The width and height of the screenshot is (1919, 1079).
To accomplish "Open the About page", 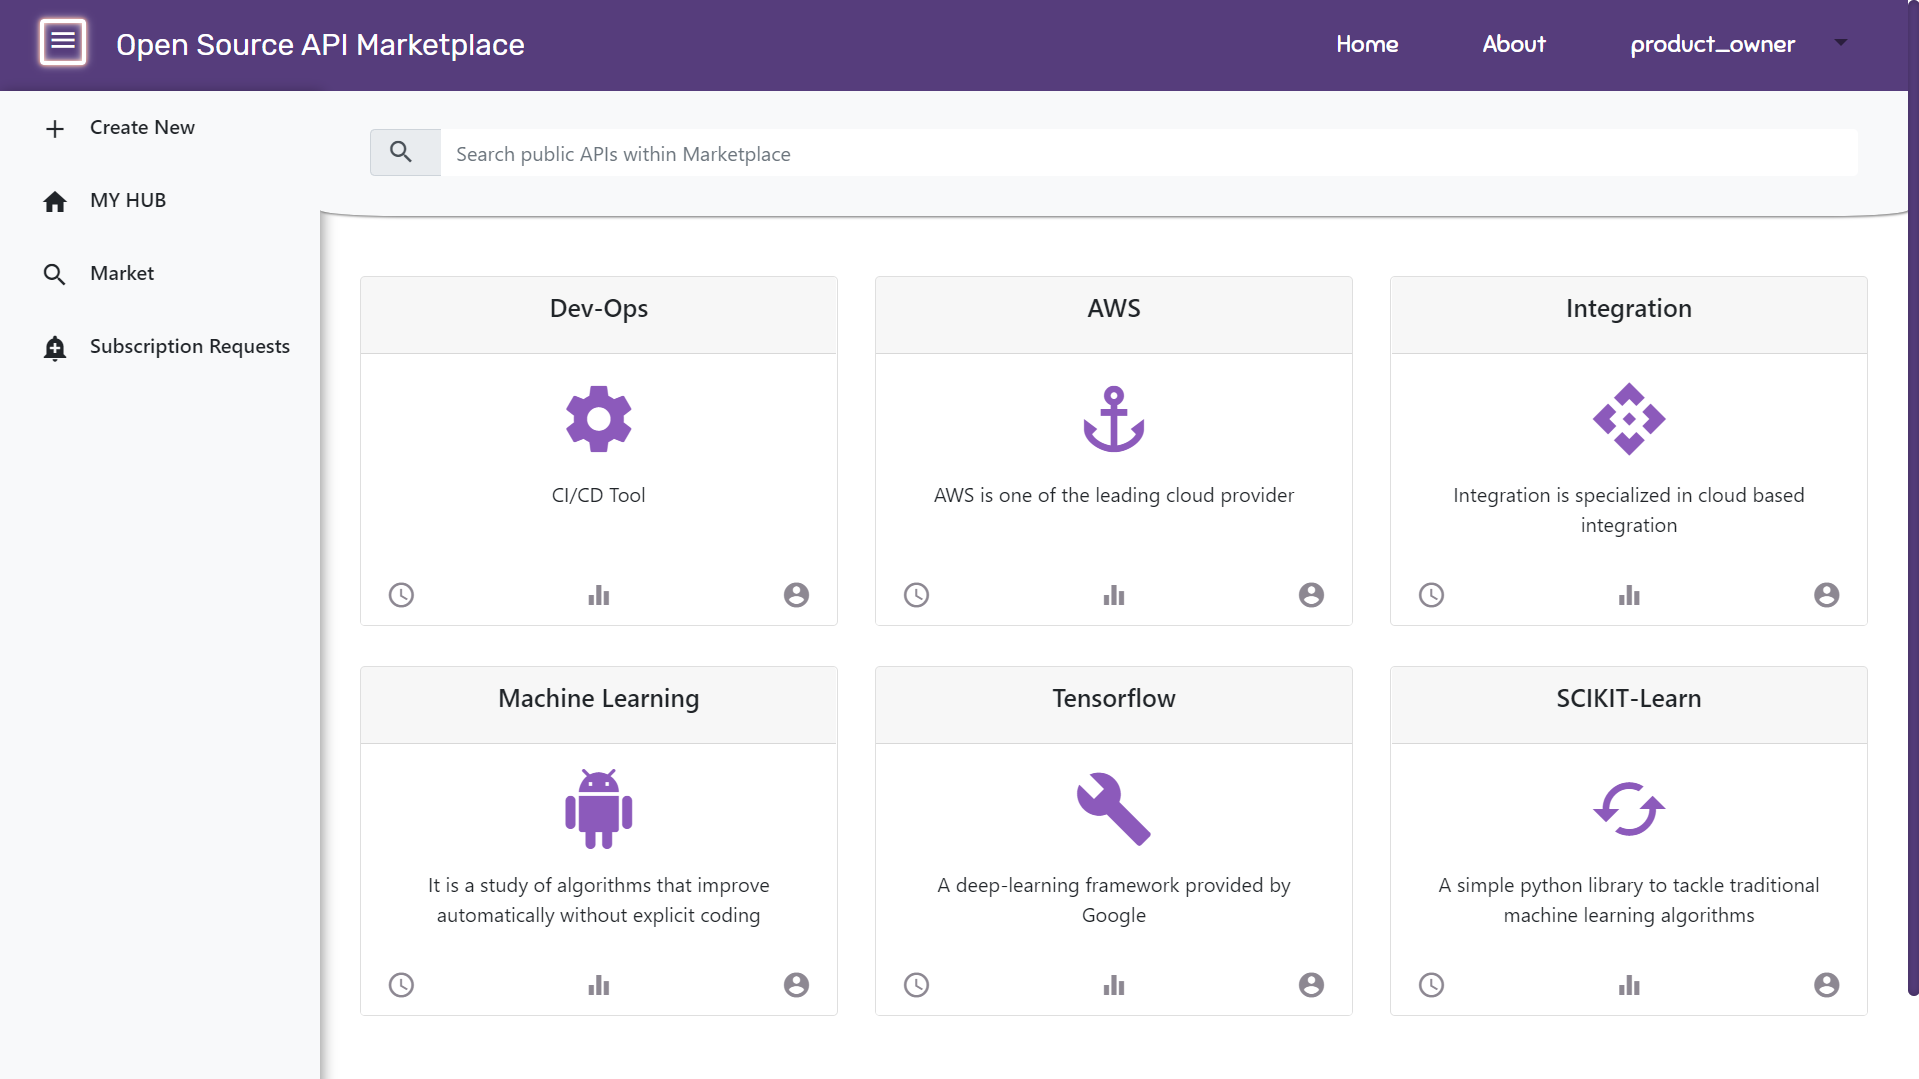I will click(1513, 44).
